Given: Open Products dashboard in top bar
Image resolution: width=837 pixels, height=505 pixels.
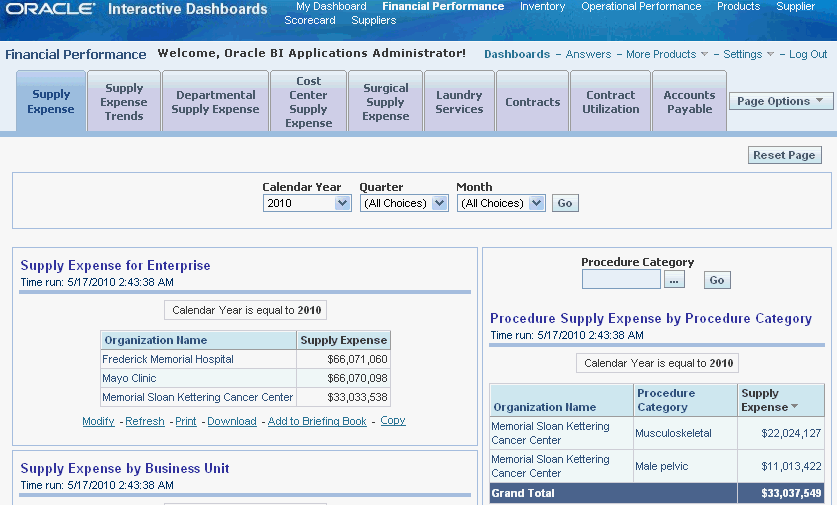Looking at the screenshot, I should coord(738,6).
